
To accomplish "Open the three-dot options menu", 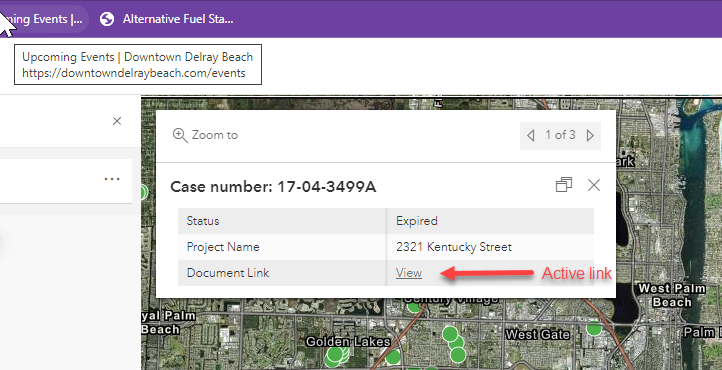I will [112, 179].
